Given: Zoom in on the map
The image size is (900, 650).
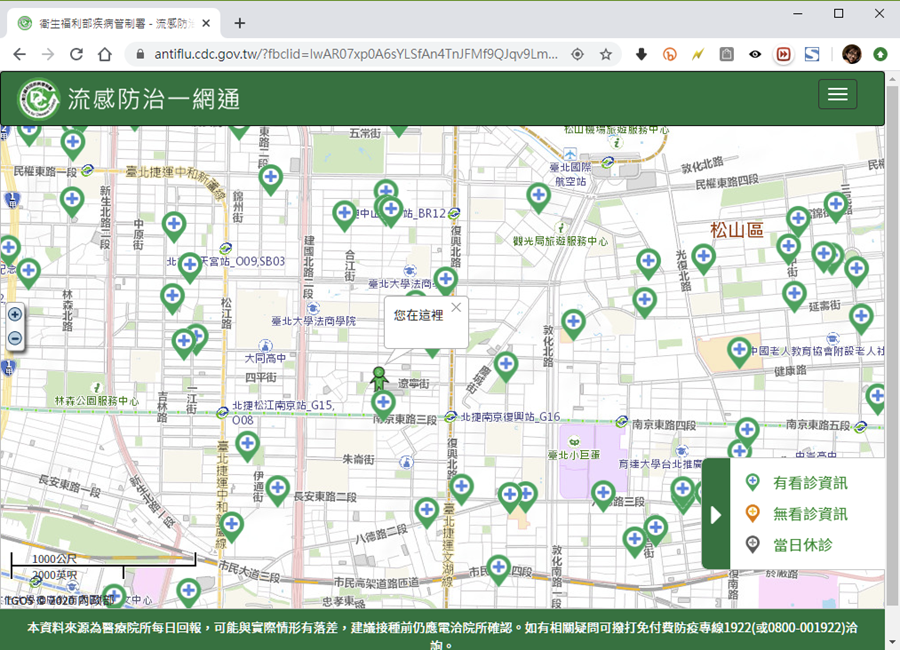Looking at the screenshot, I should click(15, 314).
